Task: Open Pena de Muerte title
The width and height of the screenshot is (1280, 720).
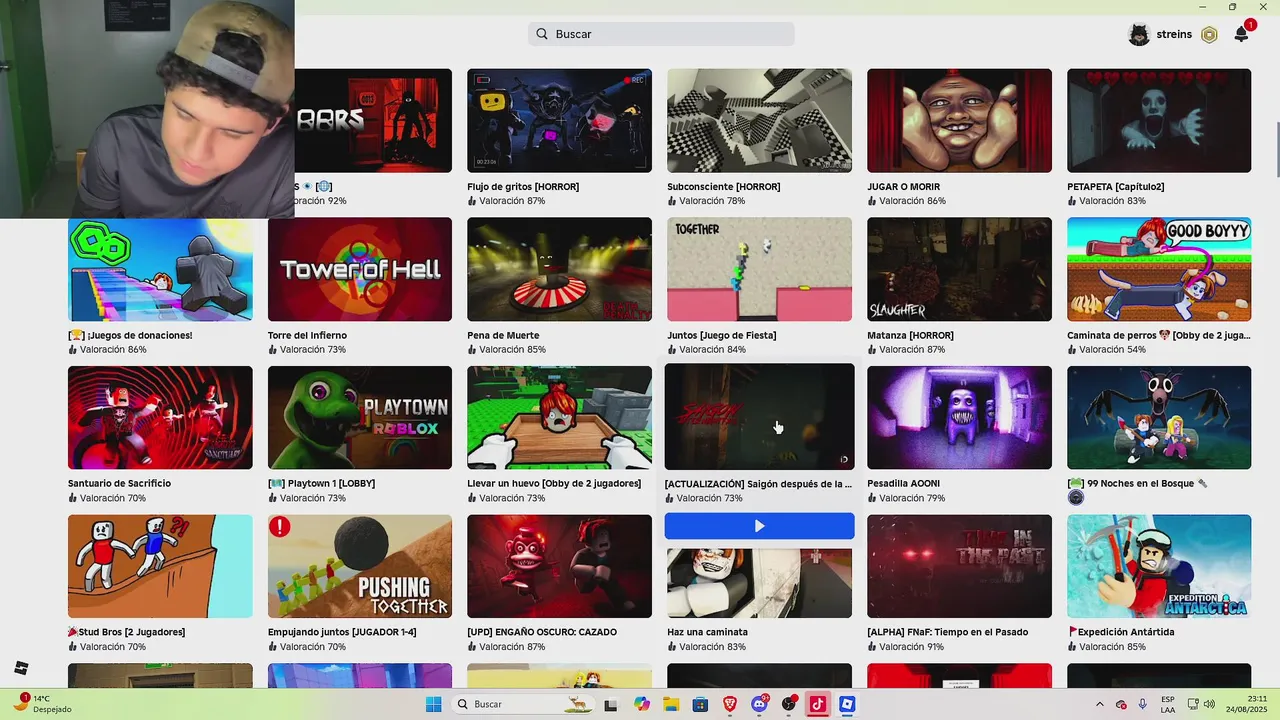Action: point(503,336)
